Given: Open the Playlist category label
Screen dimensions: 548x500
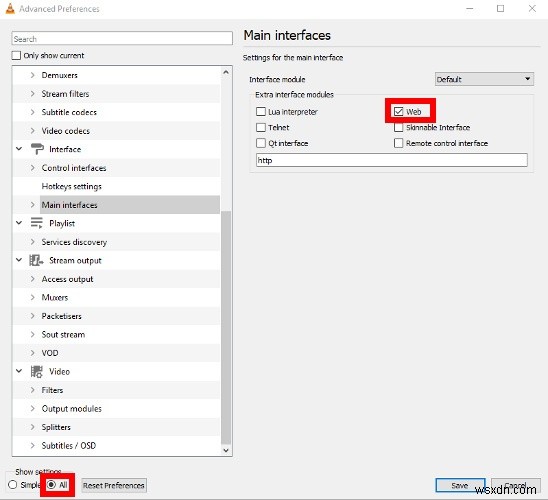Looking at the screenshot, I should tap(62, 223).
